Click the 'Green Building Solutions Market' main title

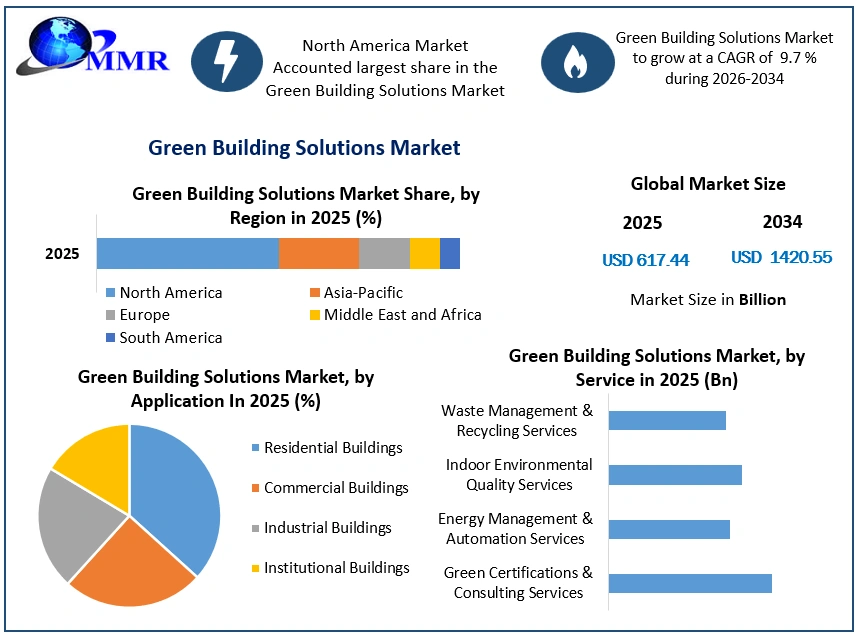(x=304, y=148)
